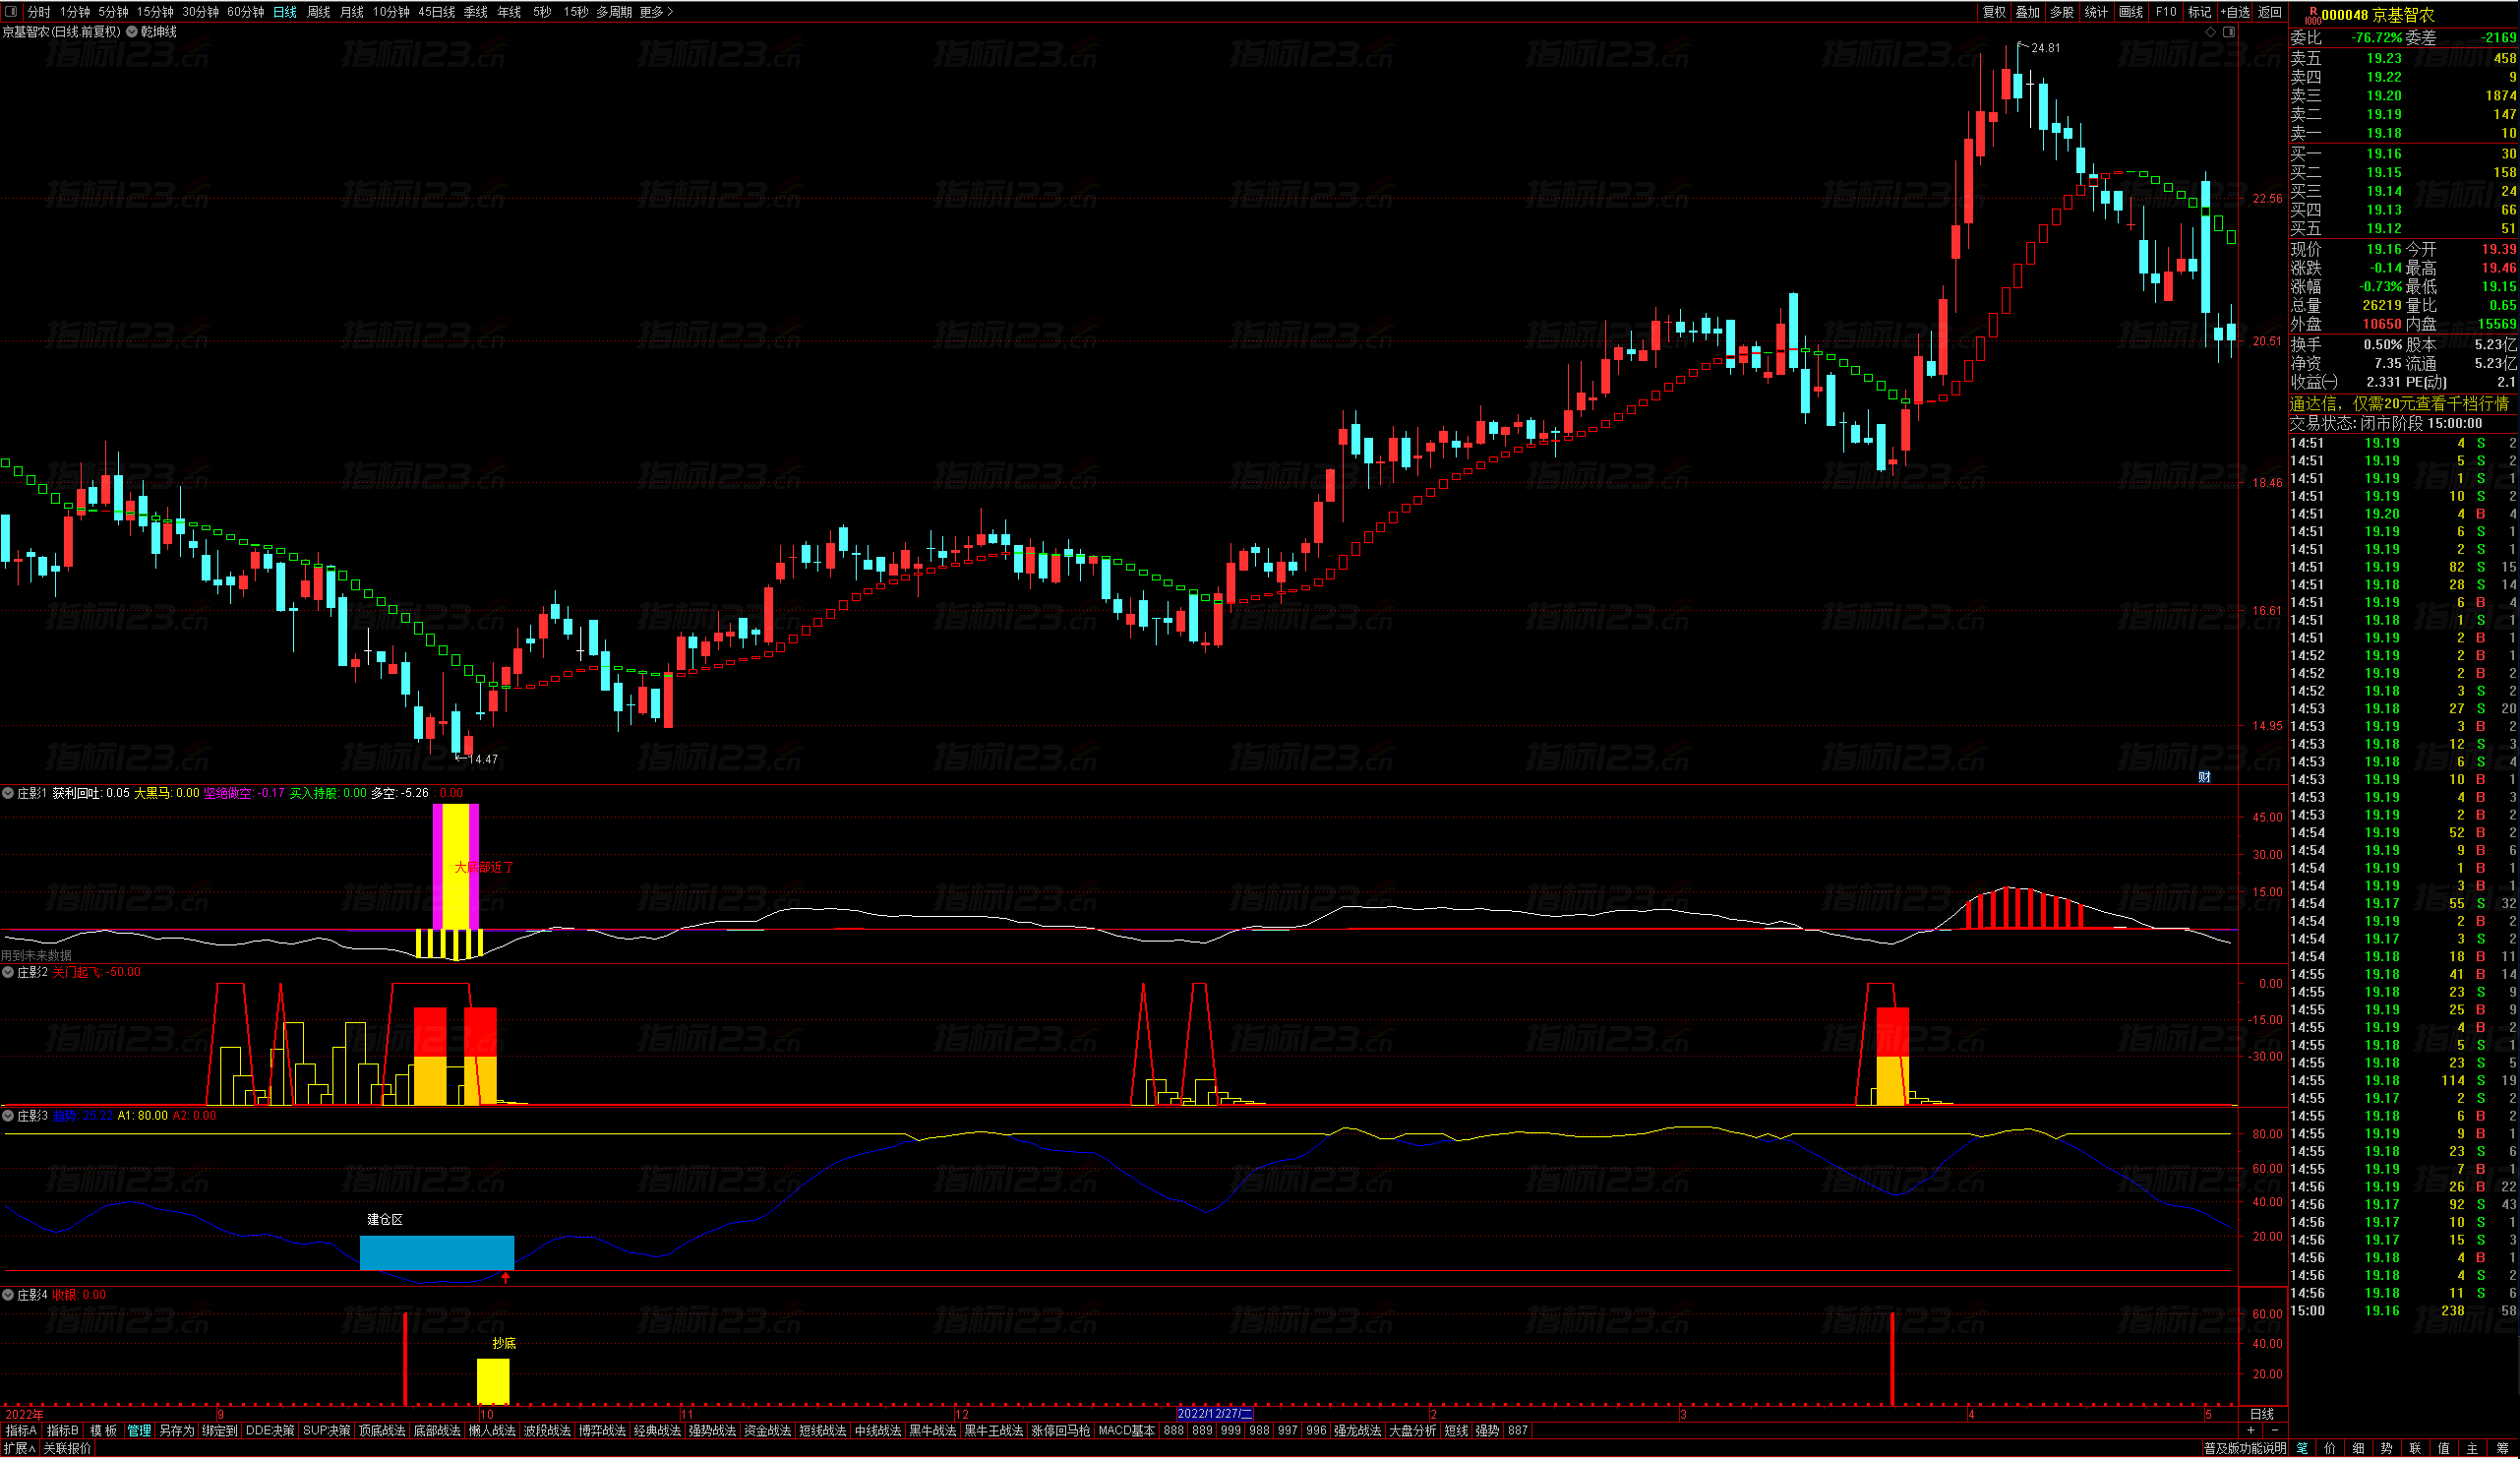Open the 庄影2 indicator dropdown arrow
The image size is (2520, 1459).
(8, 973)
